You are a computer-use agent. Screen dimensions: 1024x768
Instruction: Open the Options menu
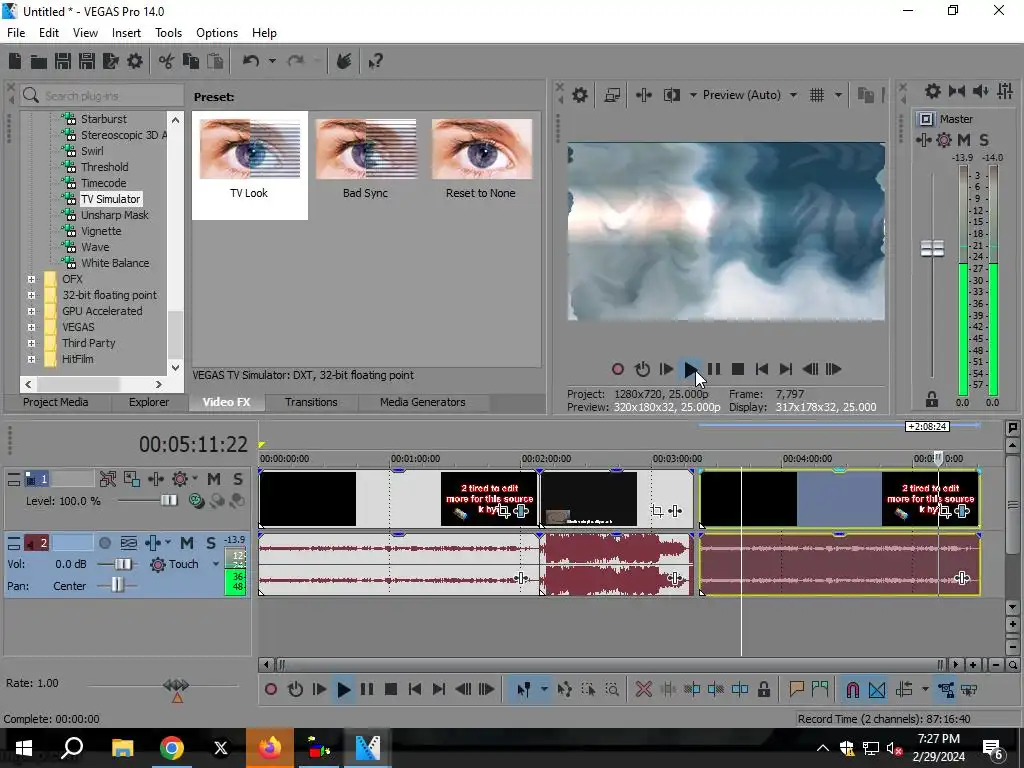tap(217, 33)
